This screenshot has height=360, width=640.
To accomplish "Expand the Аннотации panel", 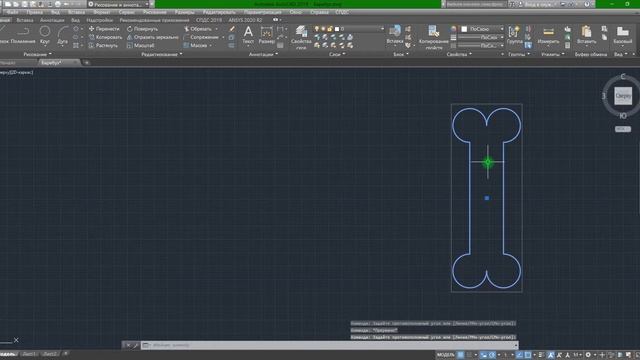I will (263, 54).
